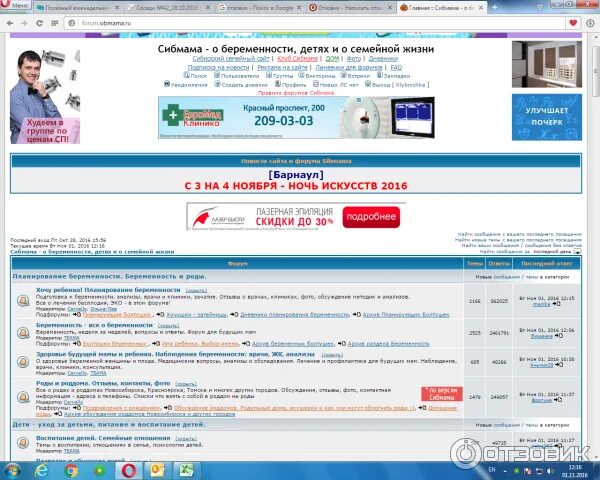Open Реклама на сайте link

point(282,67)
